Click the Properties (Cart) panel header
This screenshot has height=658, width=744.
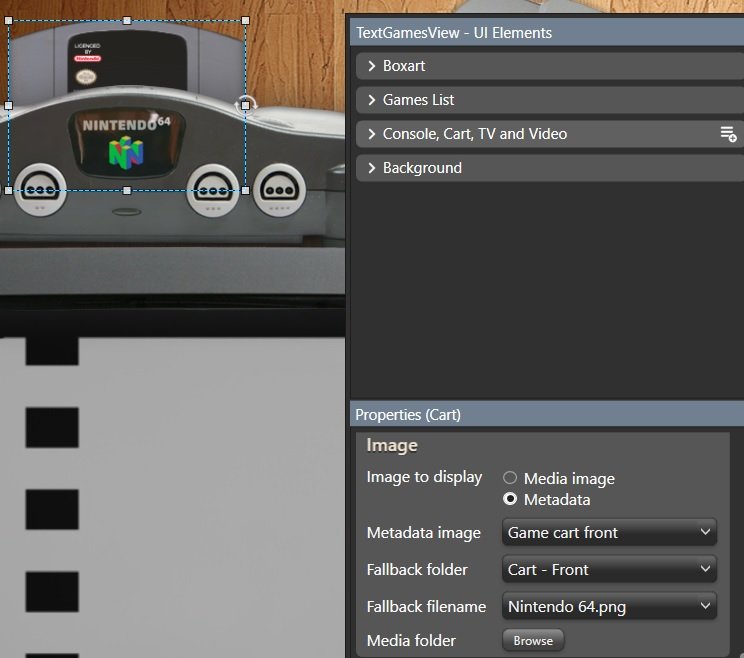547,414
